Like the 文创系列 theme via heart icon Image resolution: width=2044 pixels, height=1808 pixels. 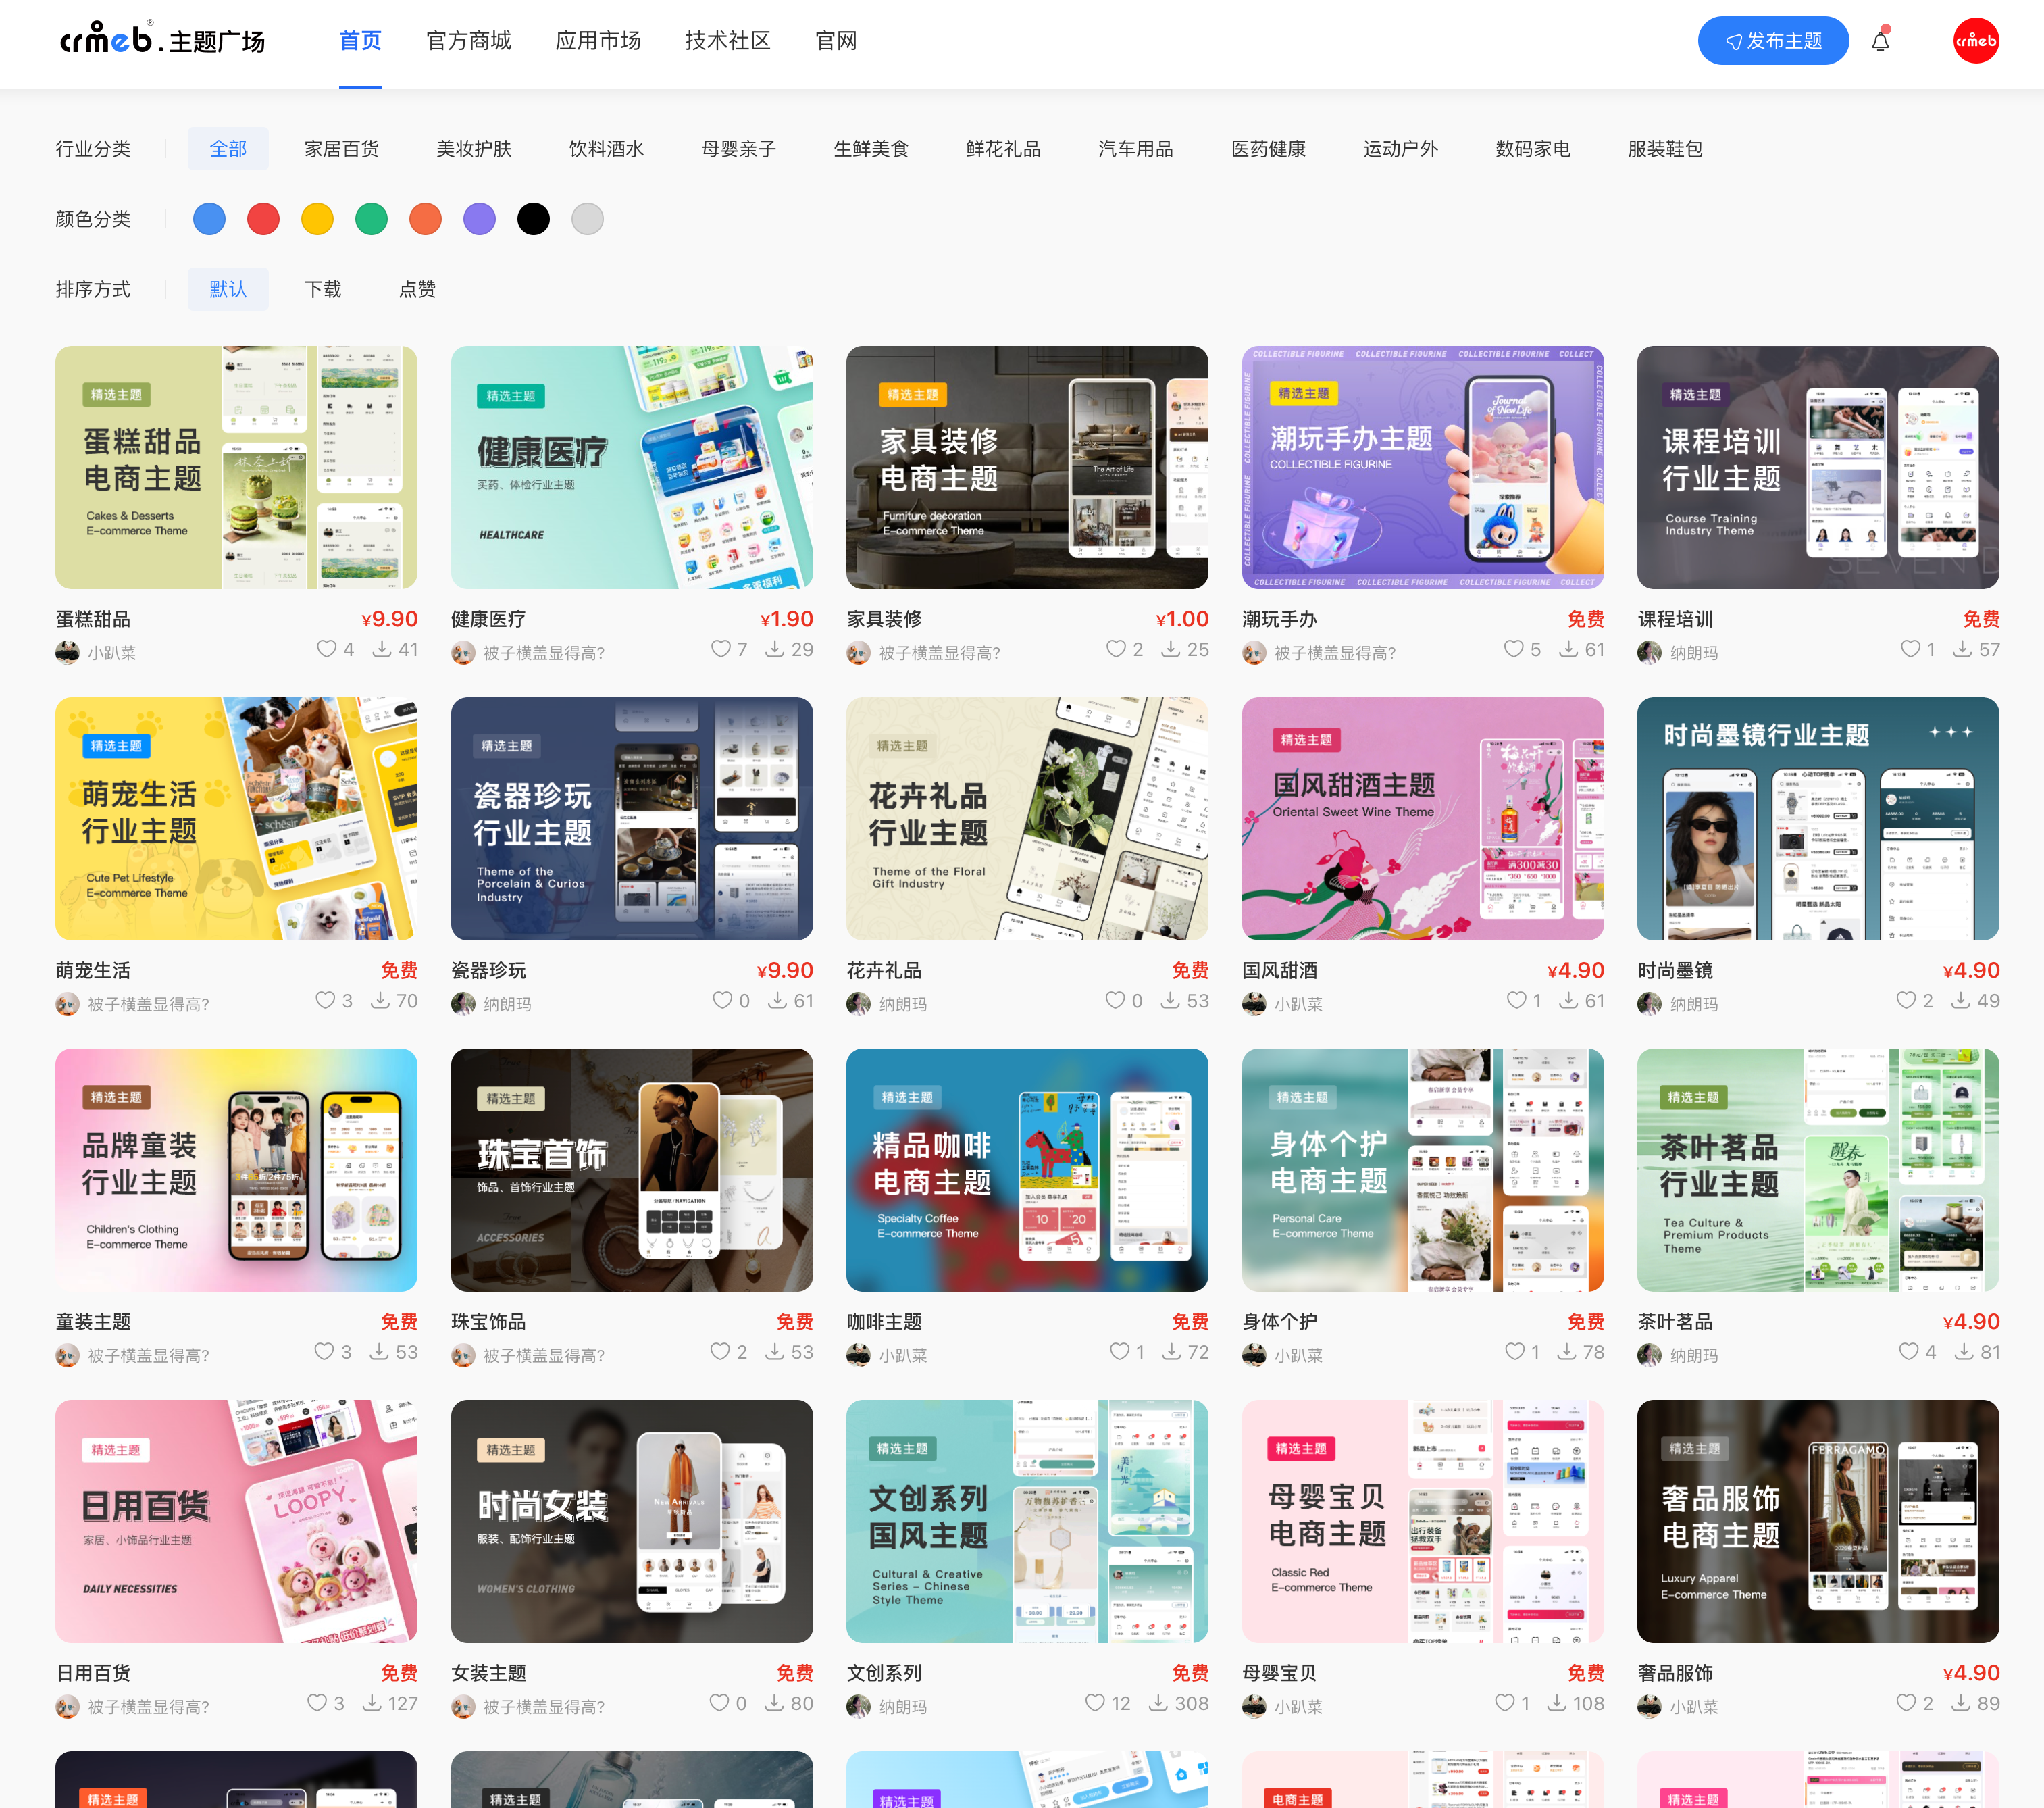tap(1095, 1703)
